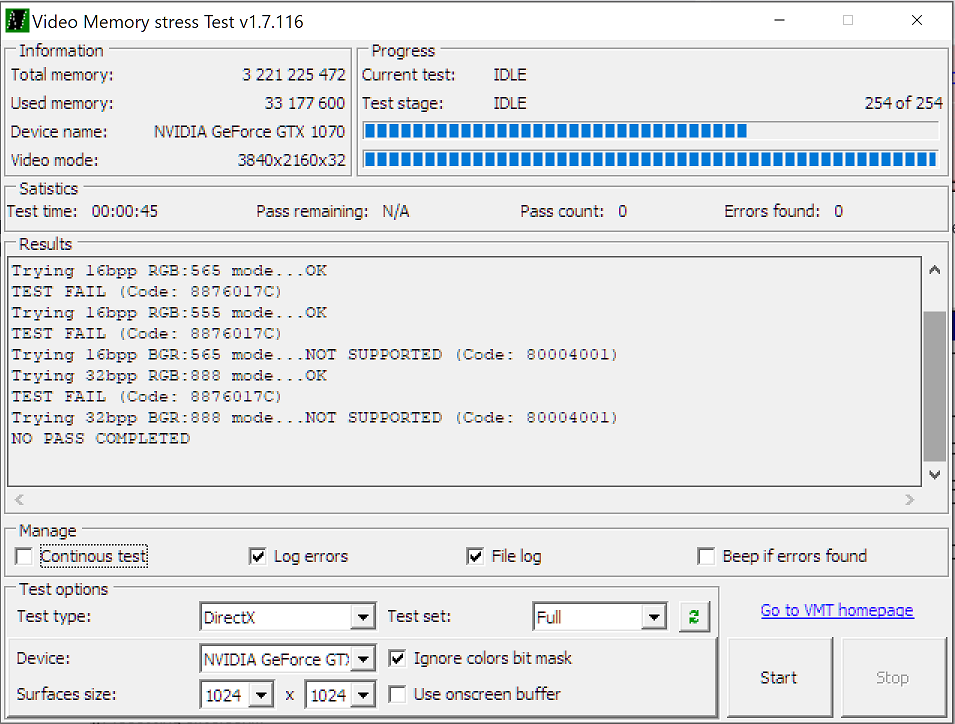Expand the Test set Full dropdown
Screen dimensions: 955x724
[654, 617]
